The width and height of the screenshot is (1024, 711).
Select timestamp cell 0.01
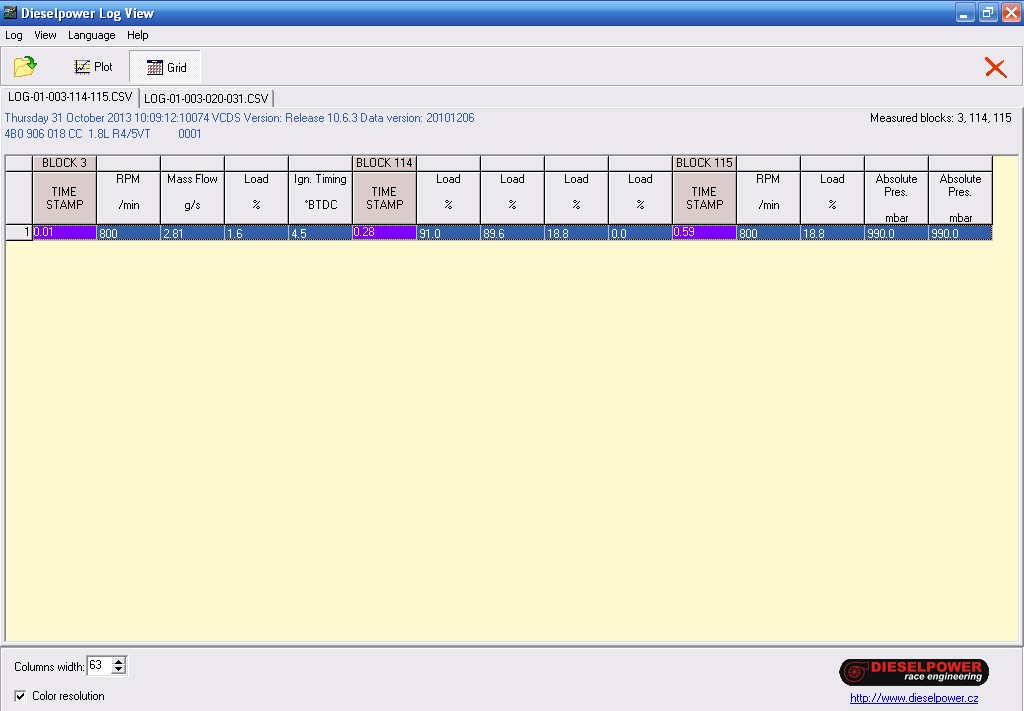click(x=64, y=232)
